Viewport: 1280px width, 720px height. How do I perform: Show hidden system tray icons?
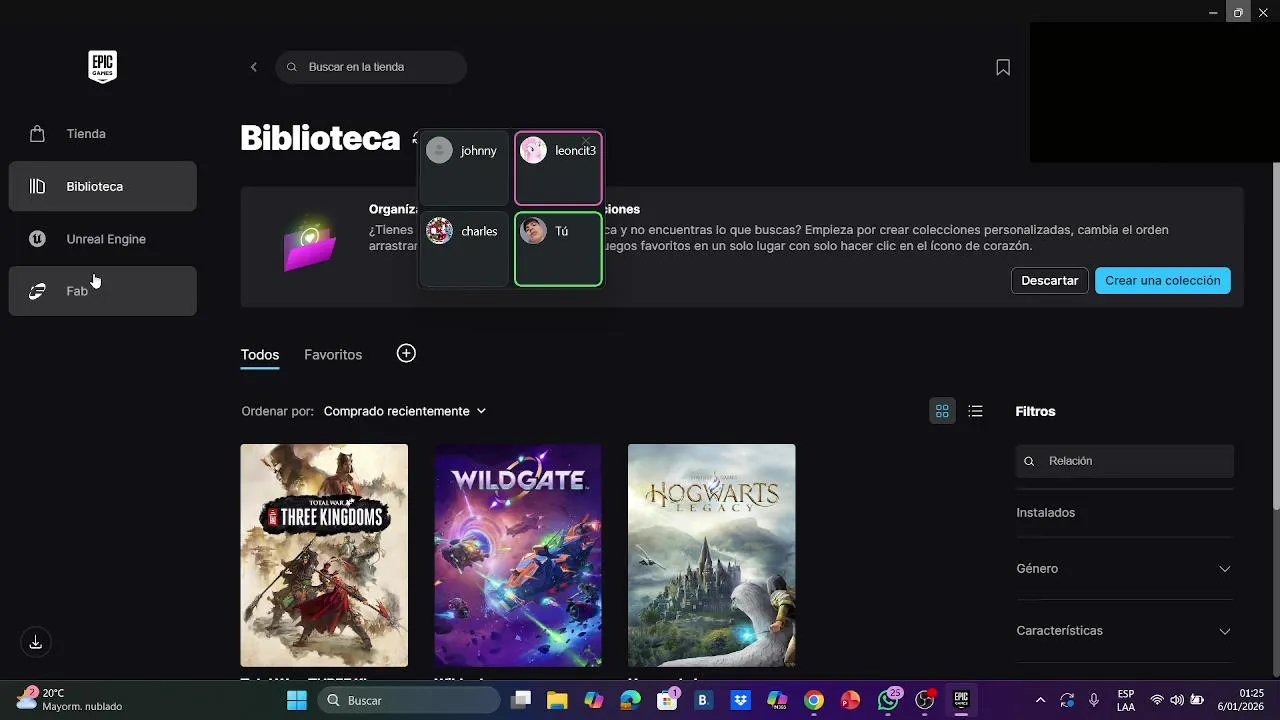1040,700
